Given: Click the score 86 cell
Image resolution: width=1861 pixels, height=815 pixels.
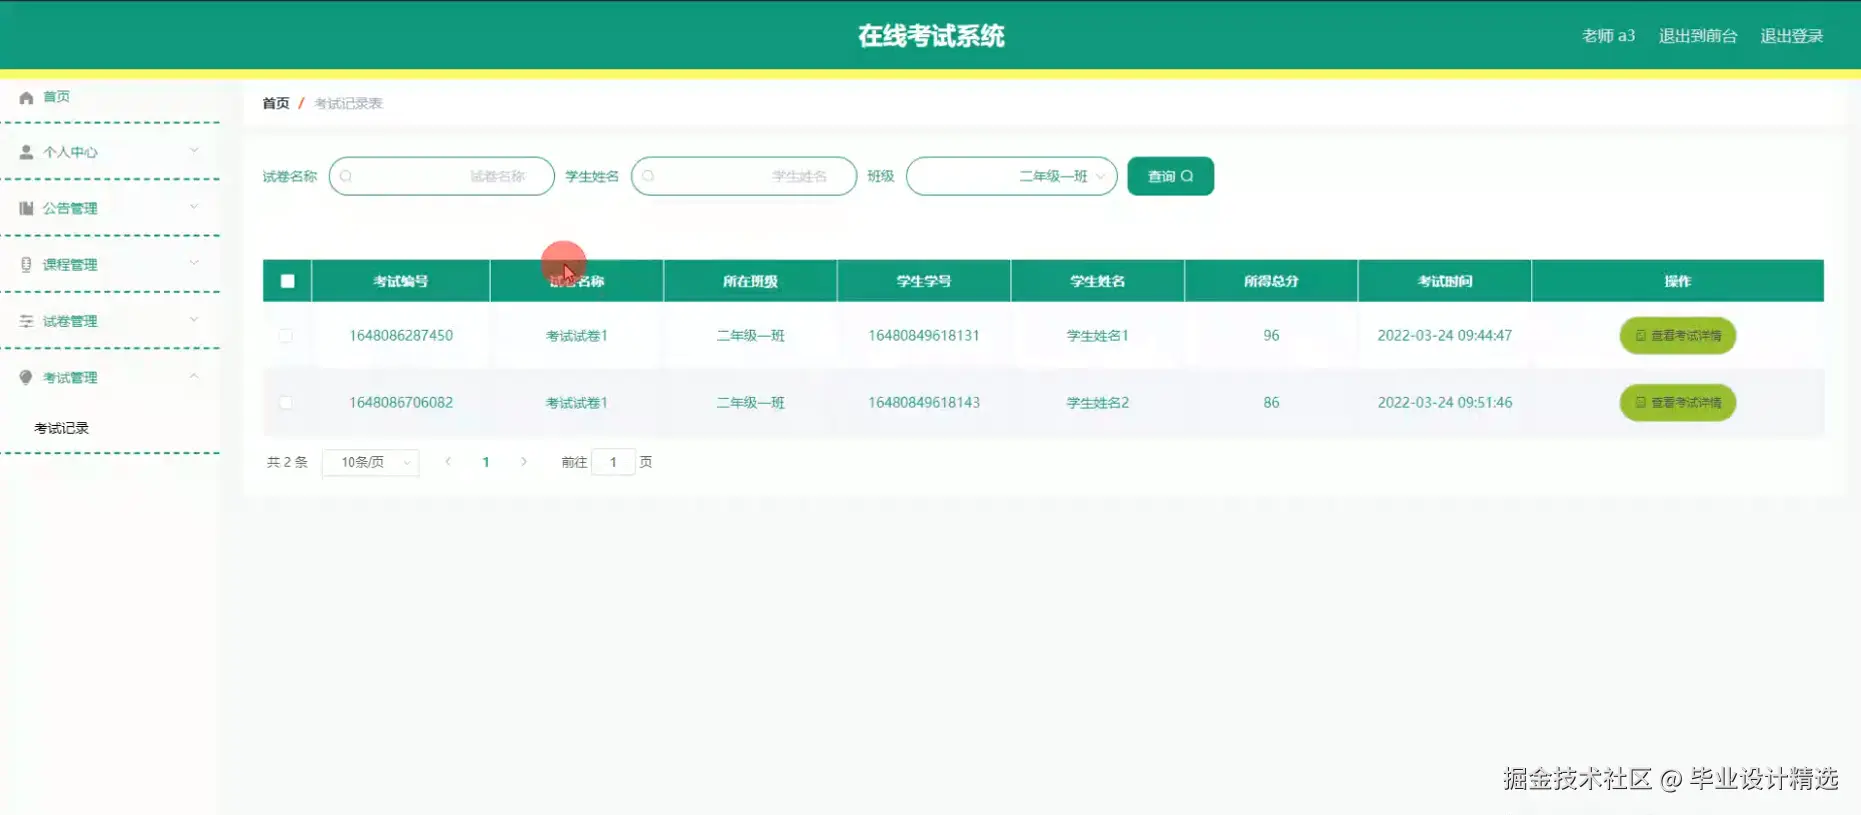Looking at the screenshot, I should pos(1271,403).
